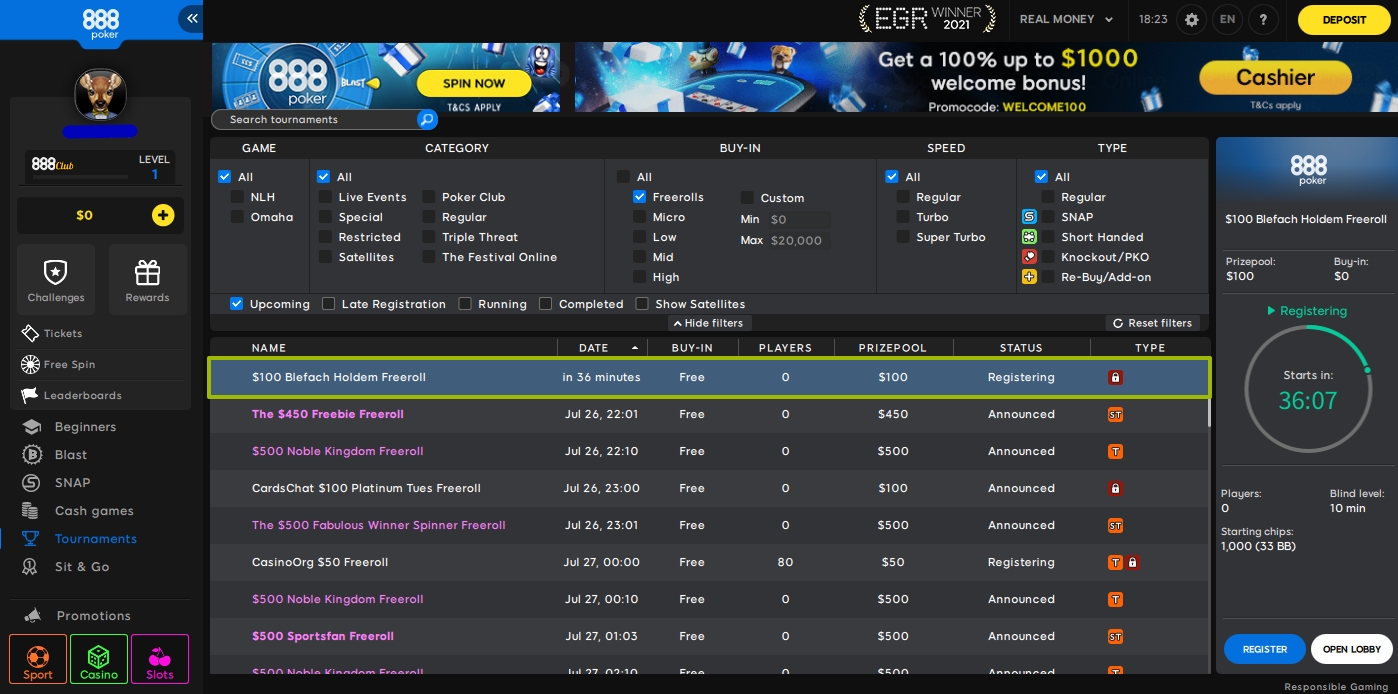Check Custom buy-in option

pos(747,198)
